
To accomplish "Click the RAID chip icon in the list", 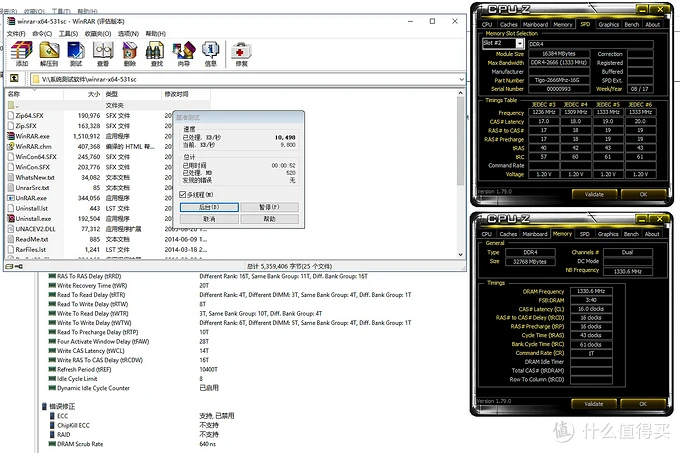I will click(x=52, y=435).
